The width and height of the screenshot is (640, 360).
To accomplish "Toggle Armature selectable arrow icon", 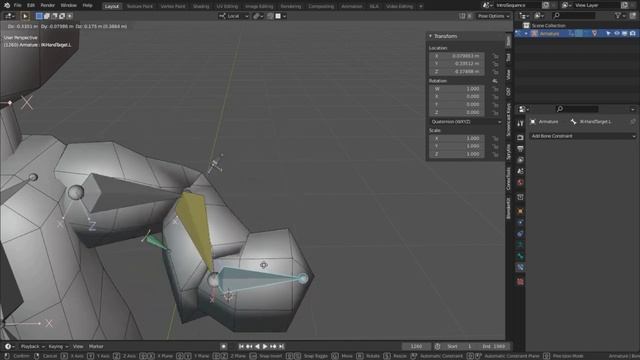I will [x=609, y=33].
